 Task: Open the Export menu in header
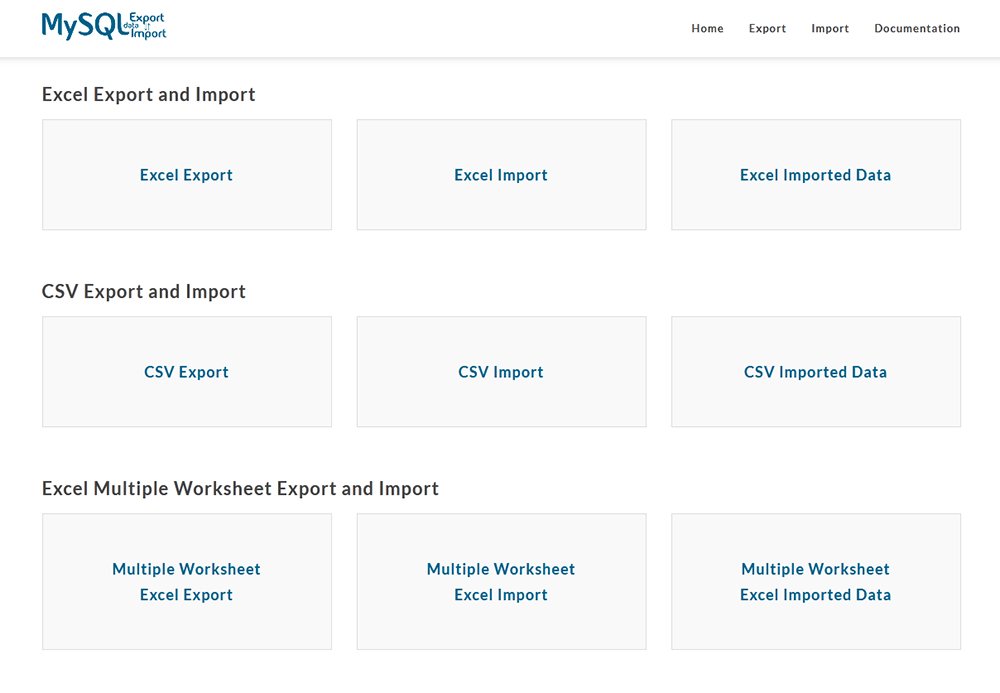[x=767, y=28]
